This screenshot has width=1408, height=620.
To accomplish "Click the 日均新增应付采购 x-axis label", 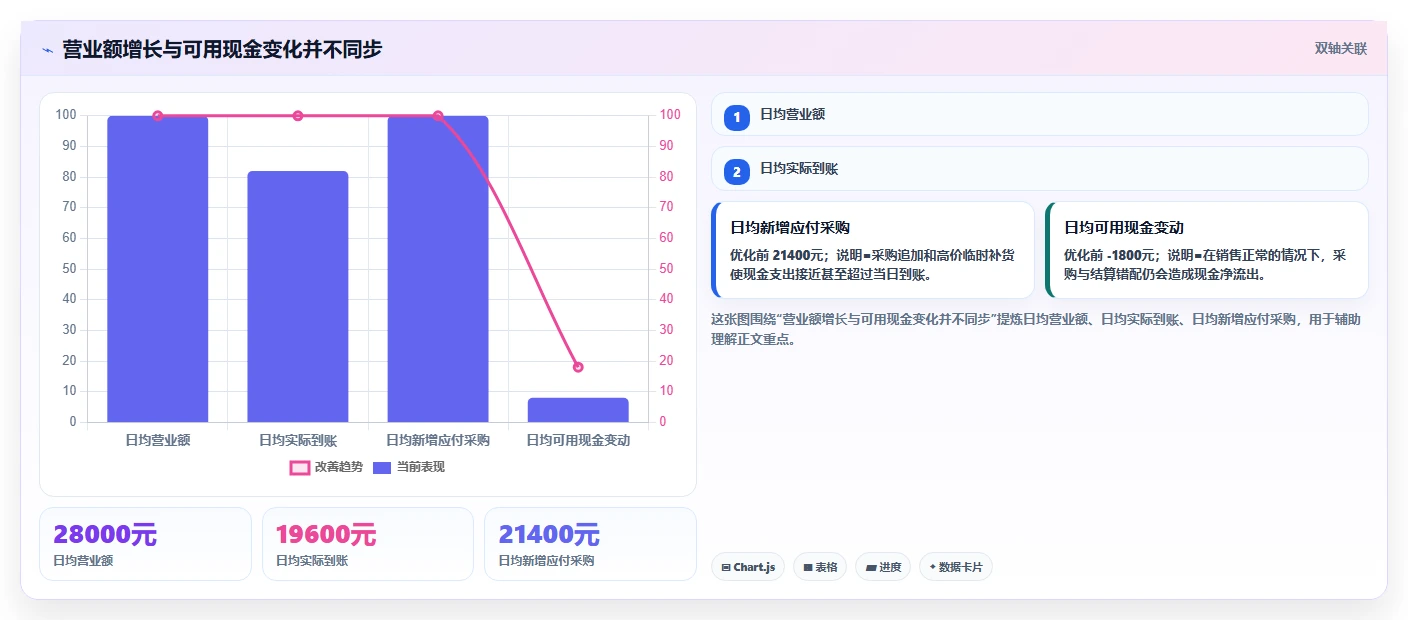I will pyautogui.click(x=438, y=440).
